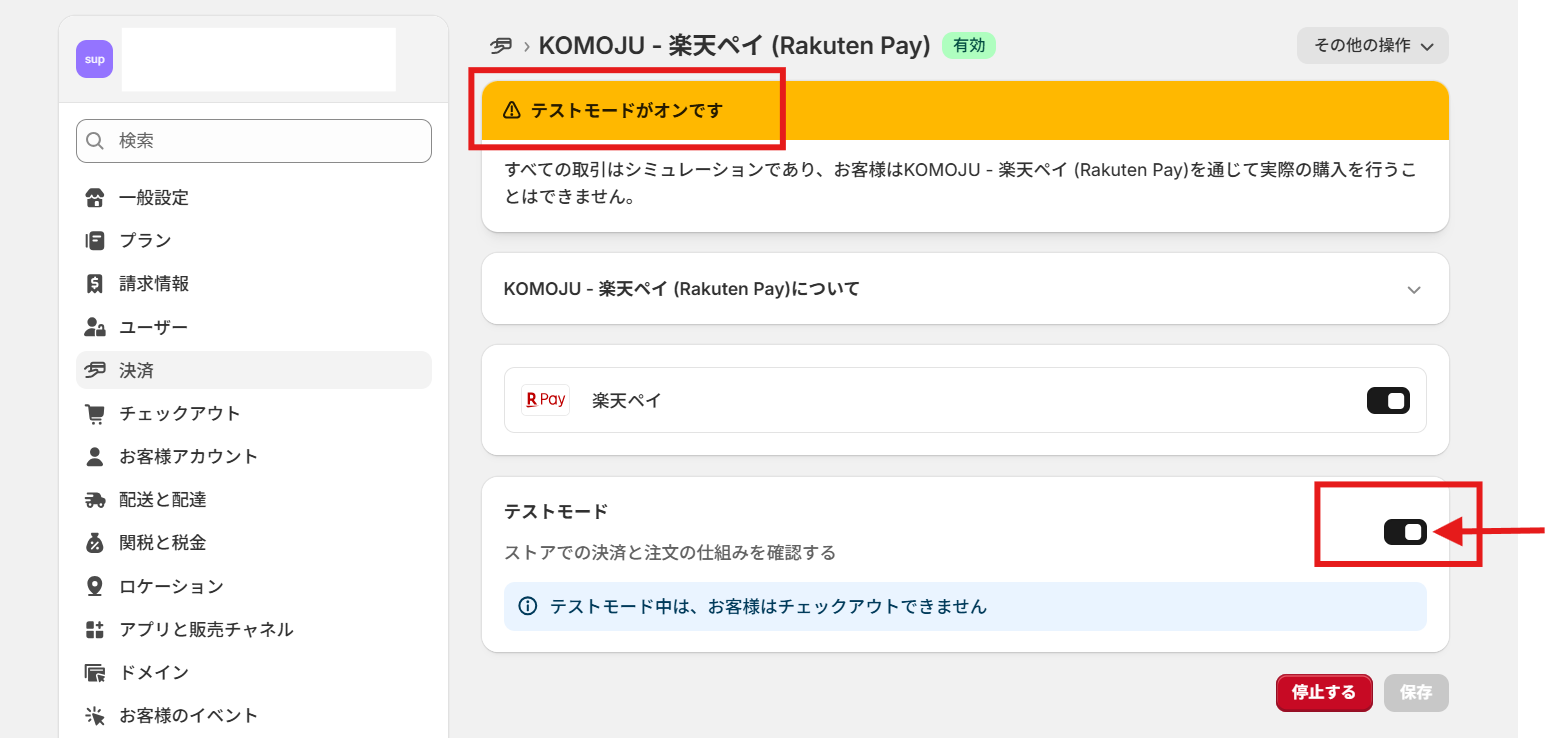Disable the 楽天ペイ payment toggle
1545x738 pixels.
click(1388, 399)
